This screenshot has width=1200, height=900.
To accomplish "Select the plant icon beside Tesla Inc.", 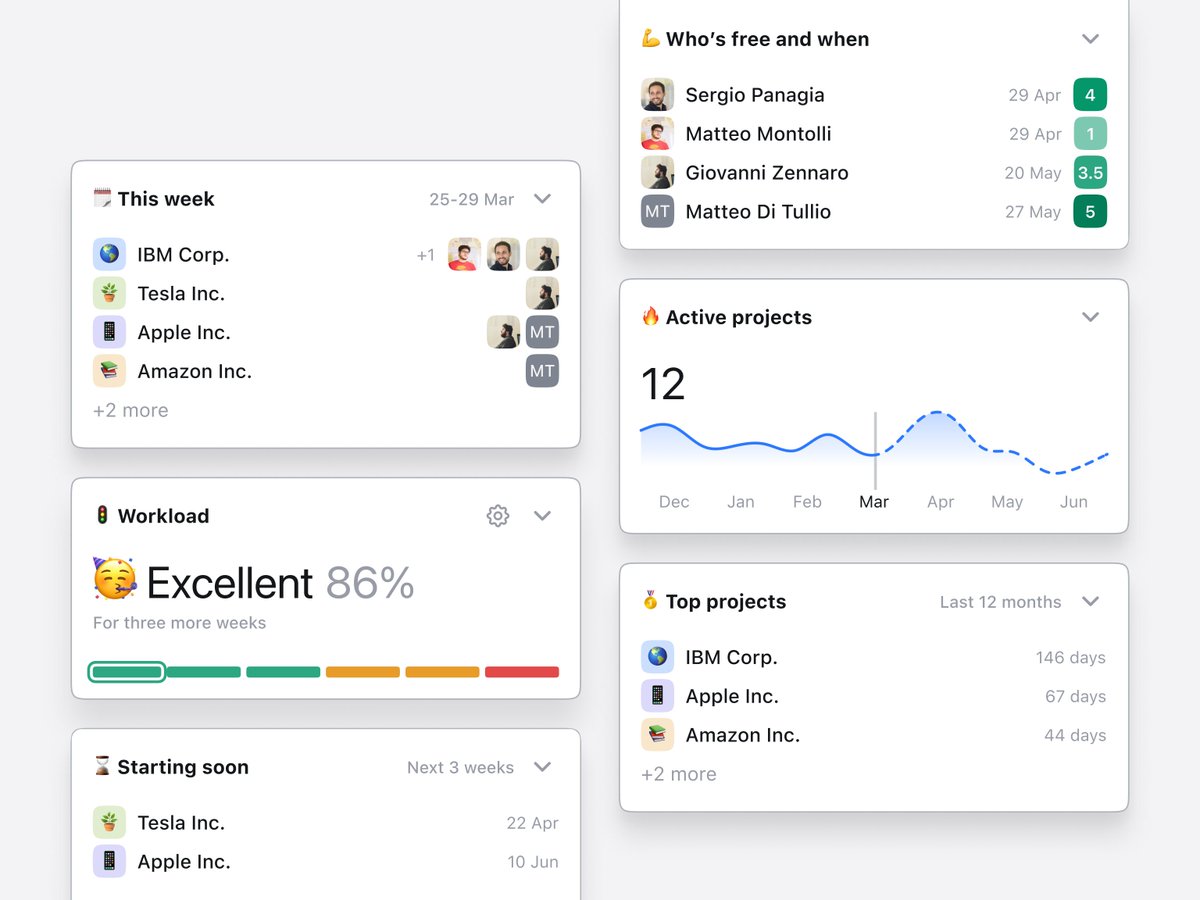I will [108, 293].
